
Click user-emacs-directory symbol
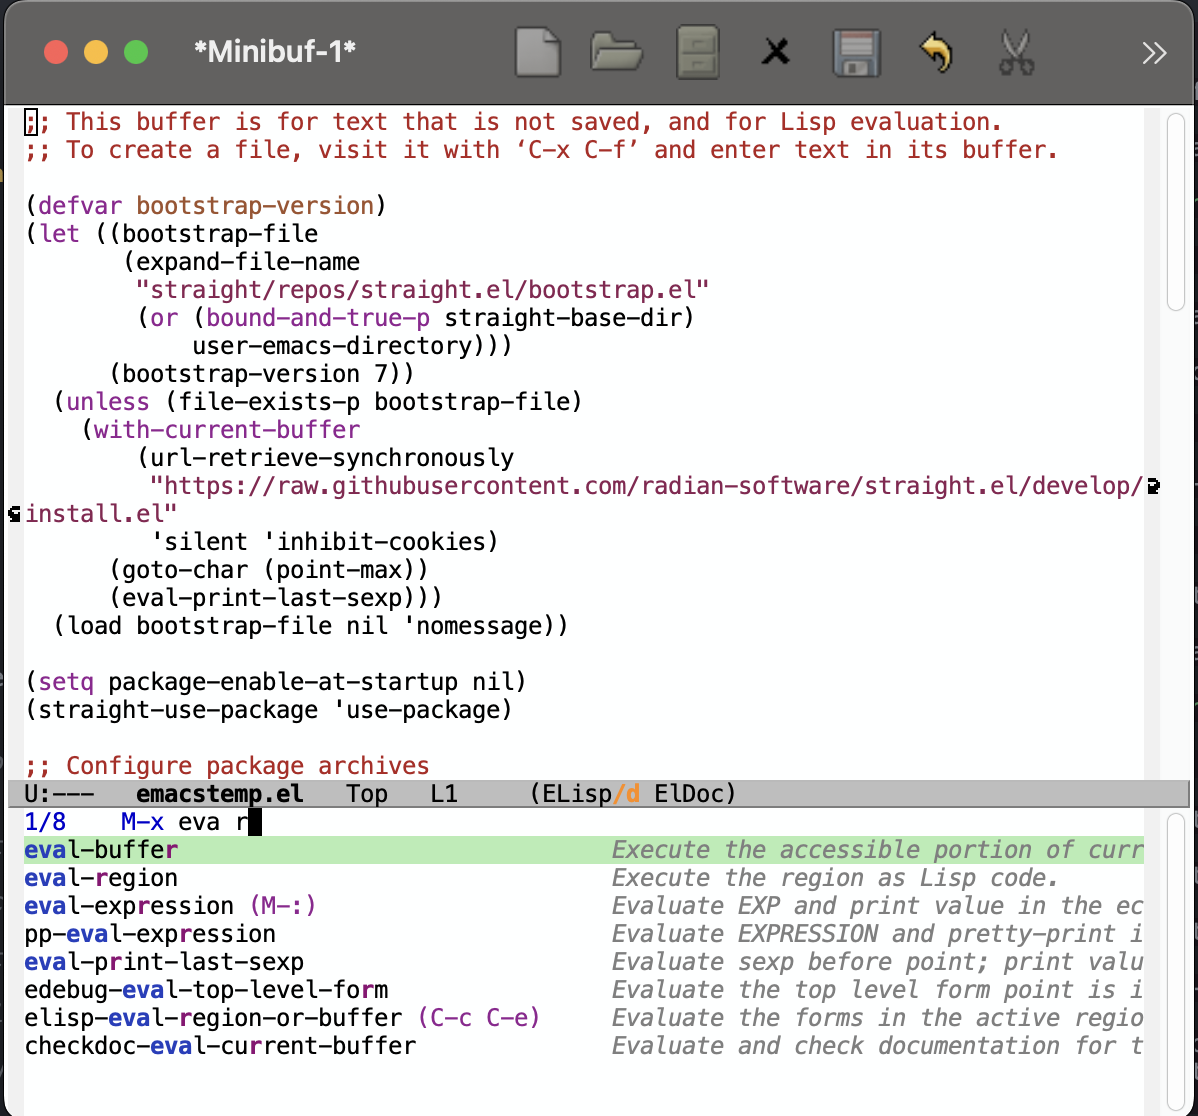tap(332, 346)
